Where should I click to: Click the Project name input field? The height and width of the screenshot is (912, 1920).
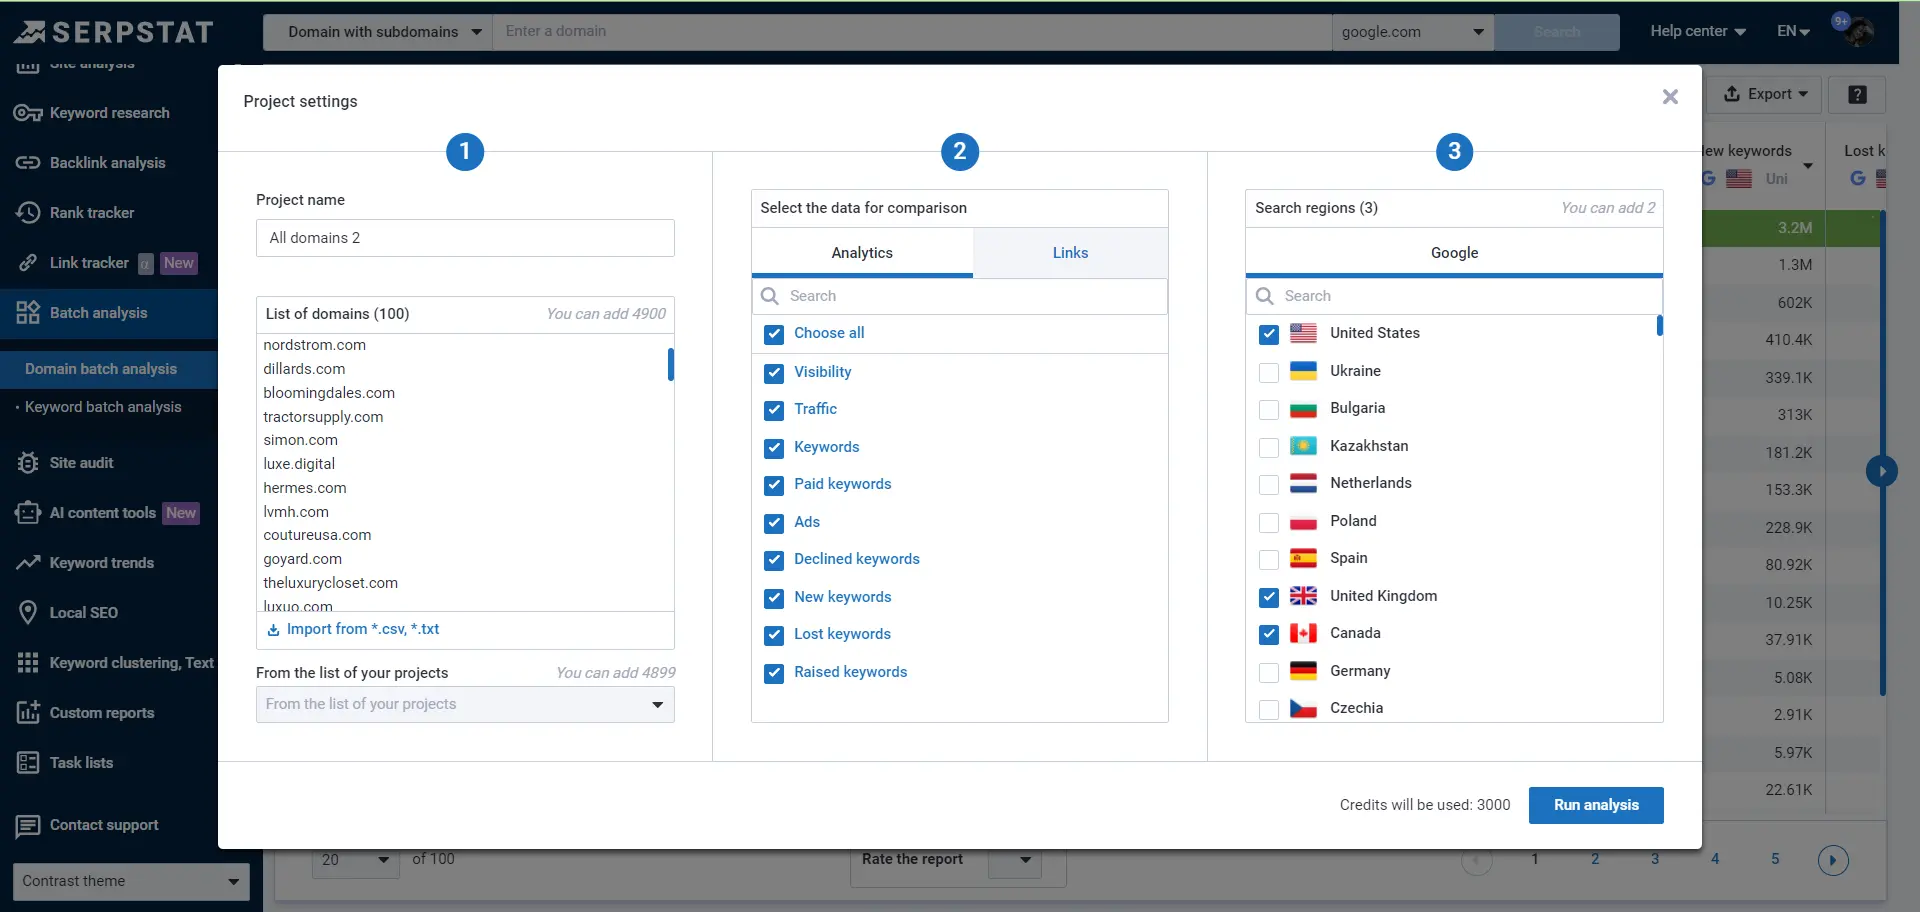tap(465, 238)
